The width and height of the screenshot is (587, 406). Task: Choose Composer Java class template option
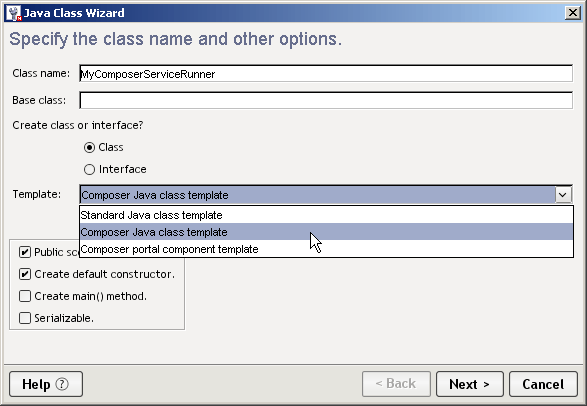tap(326, 232)
